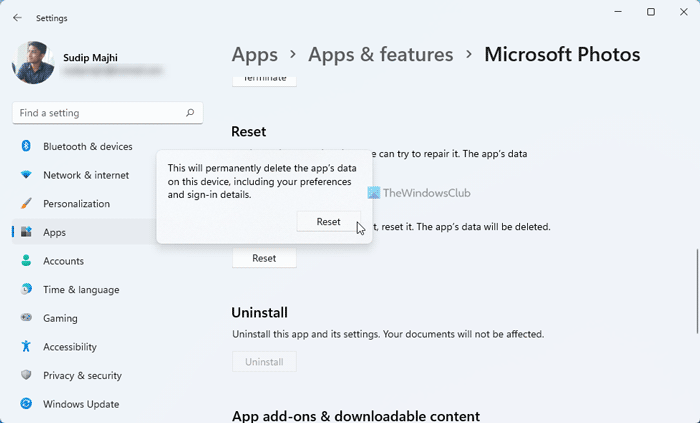700x423 pixels.
Task: Click the Apps sidebar icon
Action: coord(26,232)
